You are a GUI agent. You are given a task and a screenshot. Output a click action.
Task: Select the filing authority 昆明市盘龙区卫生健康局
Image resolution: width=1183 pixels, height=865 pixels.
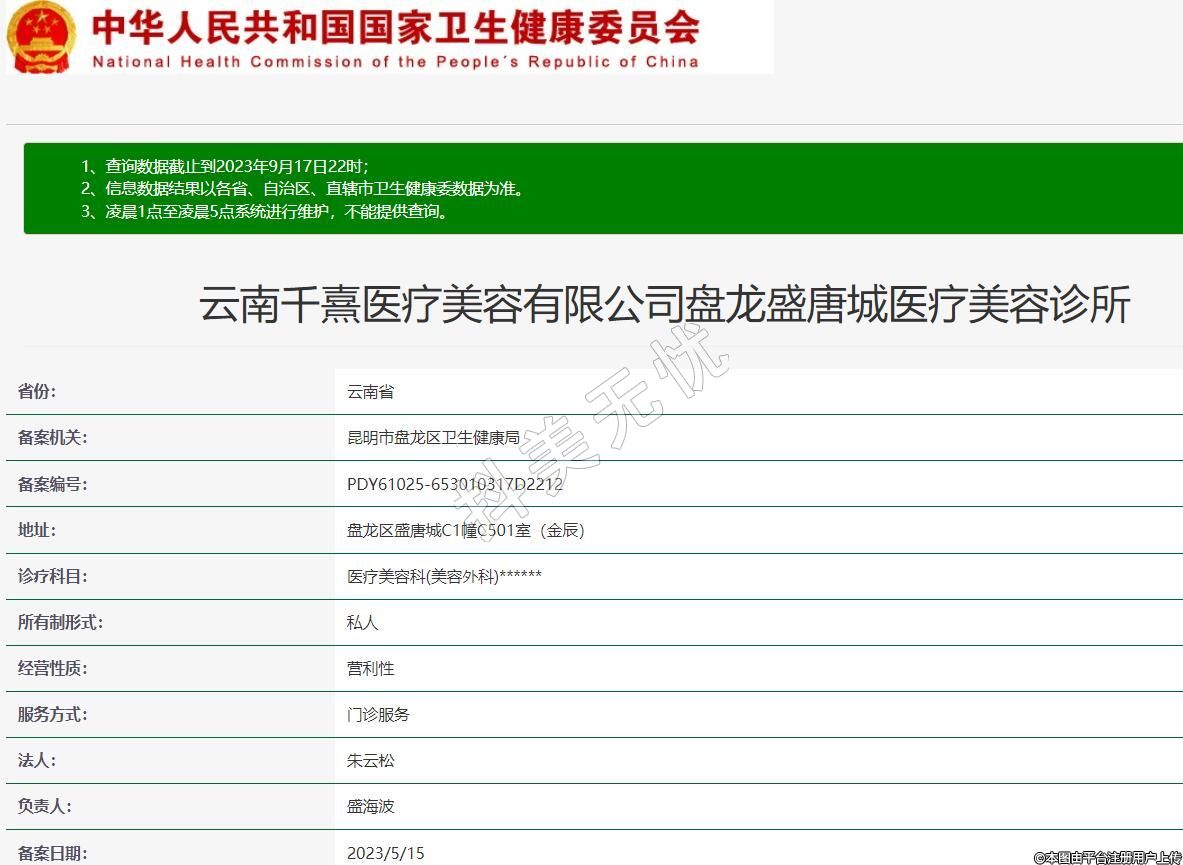pyautogui.click(x=433, y=438)
